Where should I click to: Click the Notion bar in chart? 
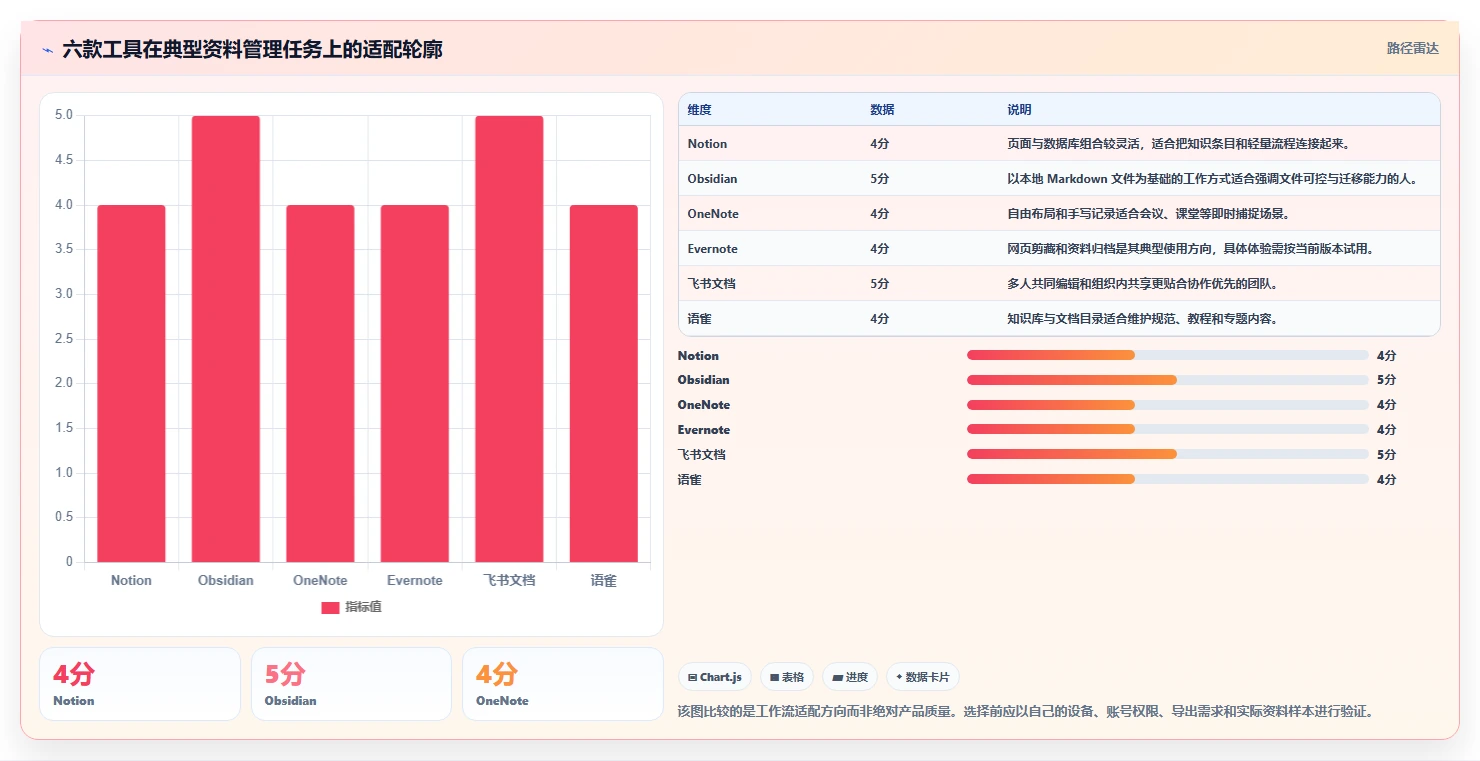(x=131, y=383)
